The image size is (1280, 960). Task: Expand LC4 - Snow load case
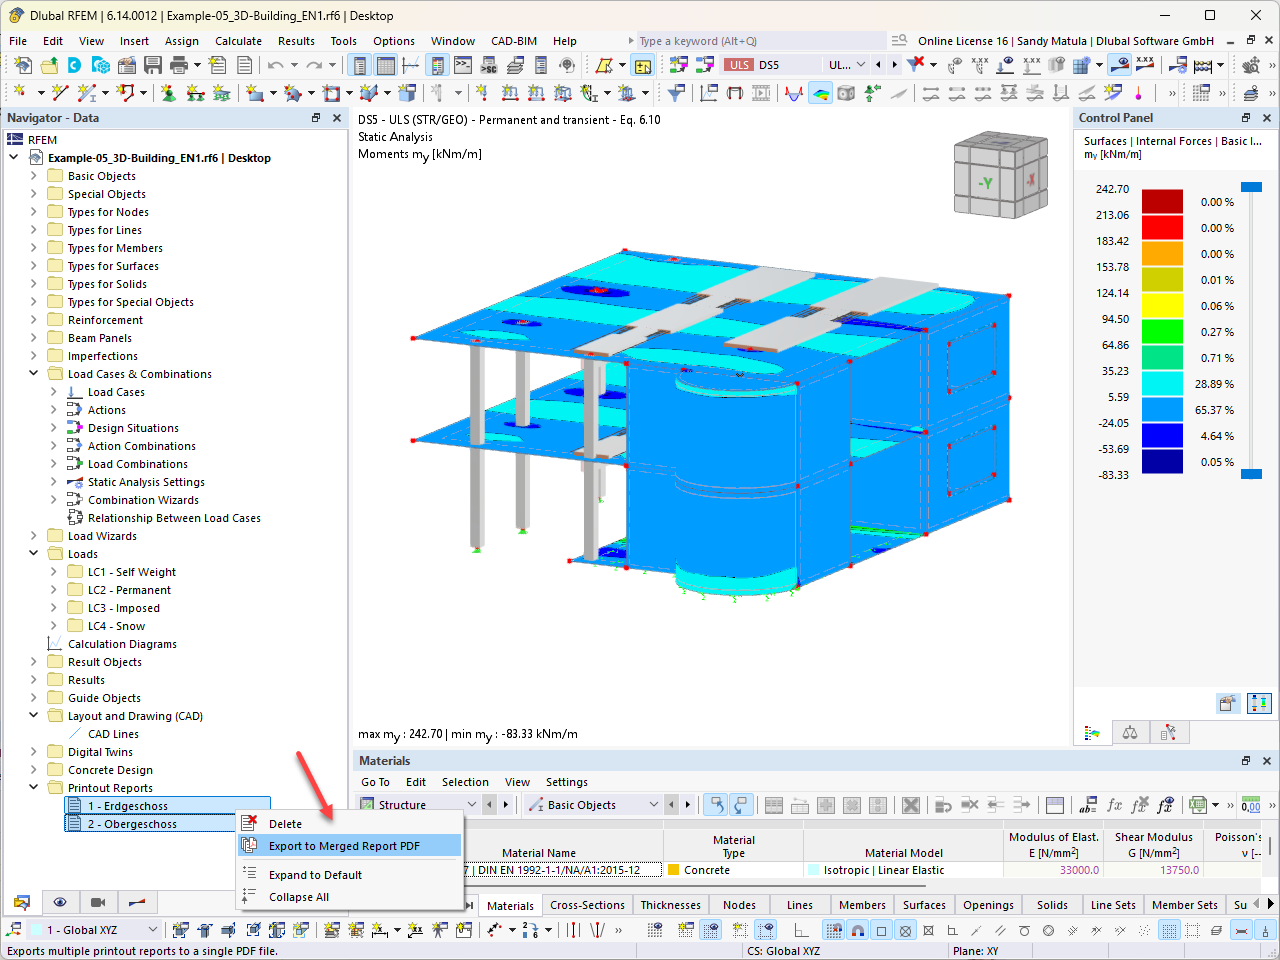(x=53, y=626)
